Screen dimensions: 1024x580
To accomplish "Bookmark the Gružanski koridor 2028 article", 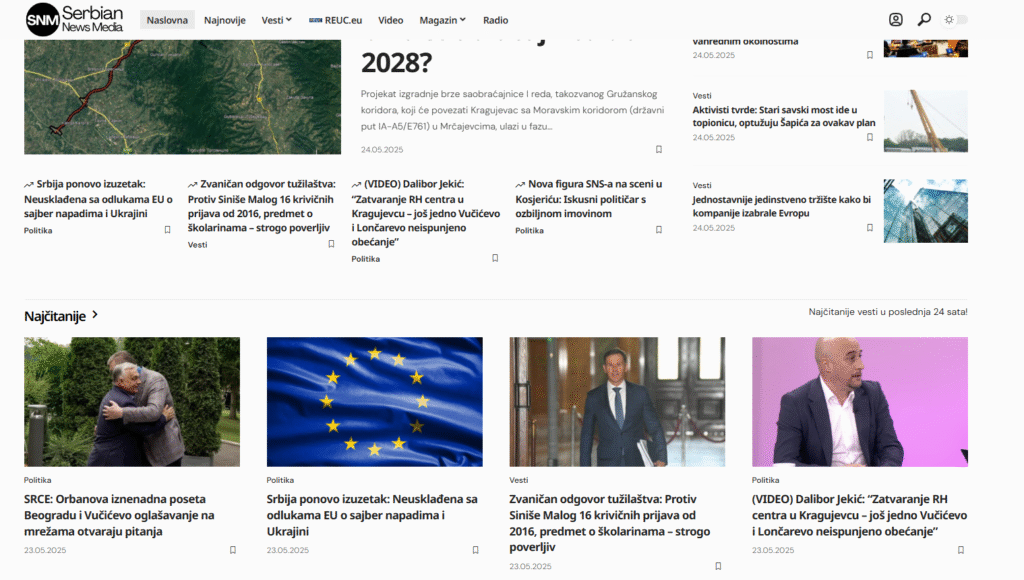I will point(659,150).
